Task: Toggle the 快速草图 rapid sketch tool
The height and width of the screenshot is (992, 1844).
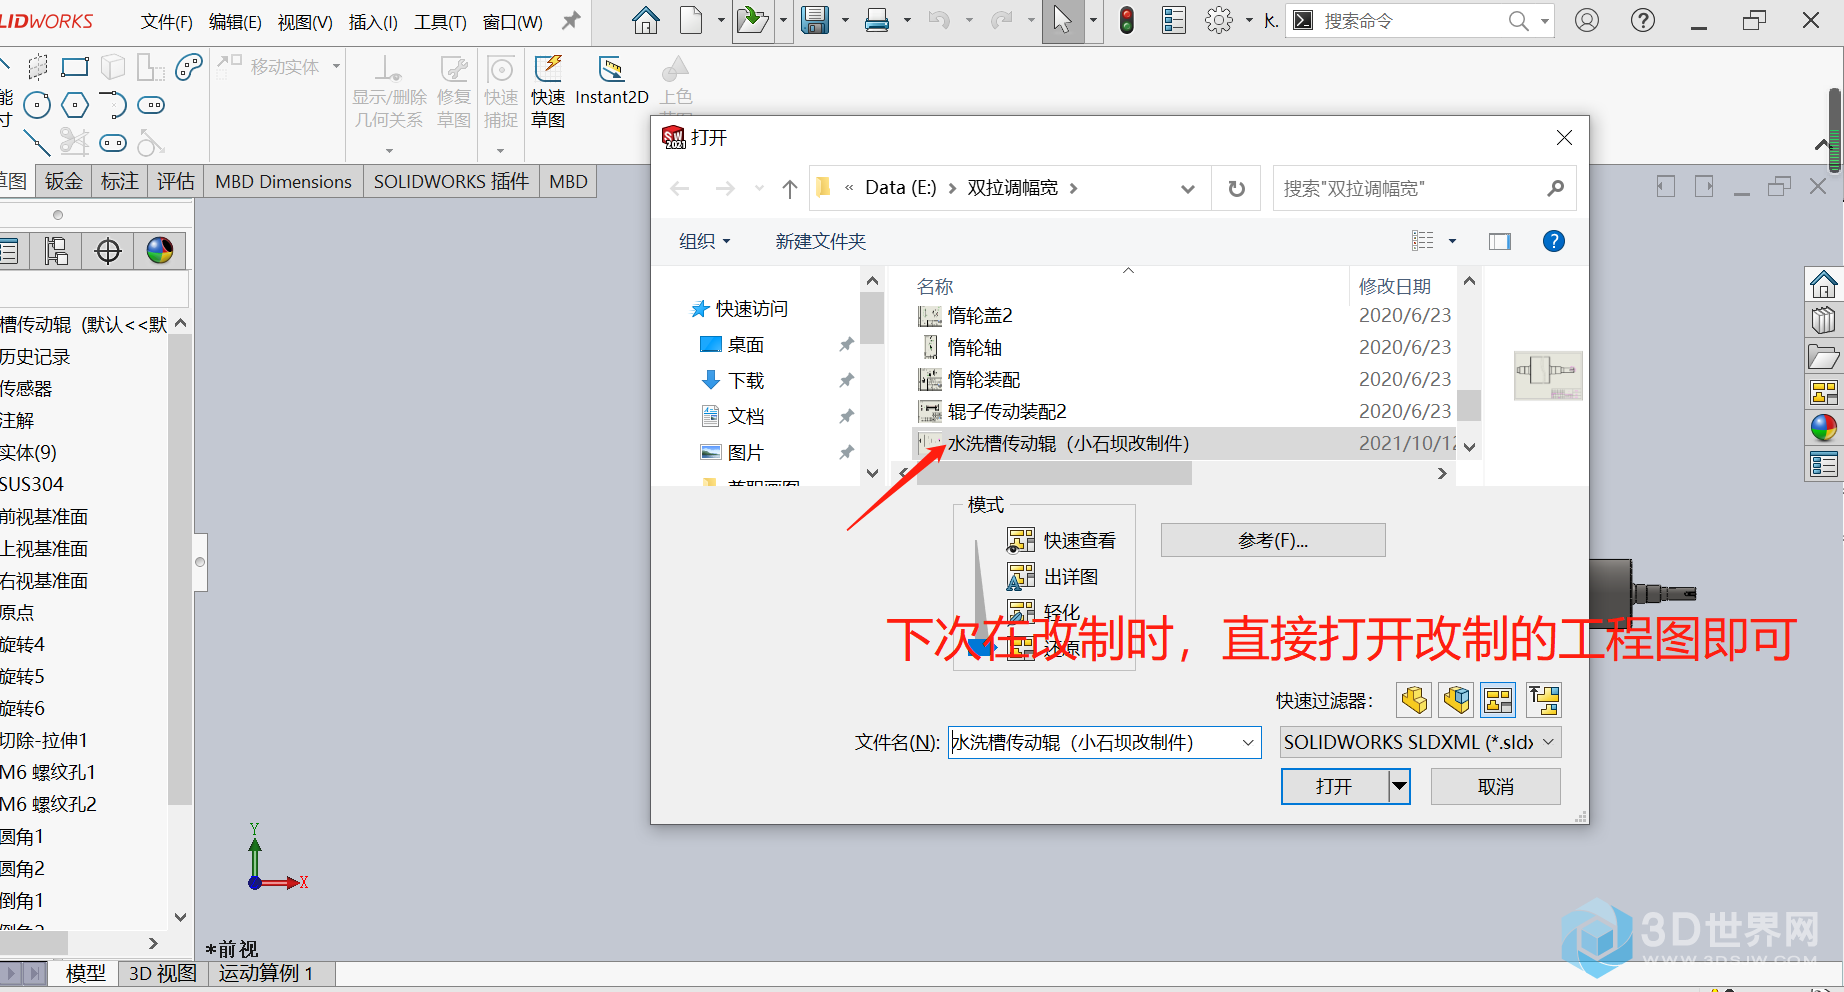Action: click(548, 92)
